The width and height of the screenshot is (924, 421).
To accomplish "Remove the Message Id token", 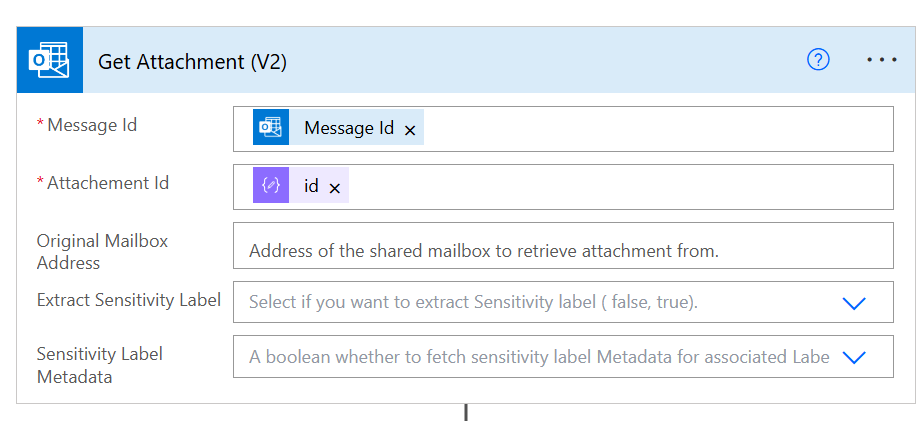I will point(410,130).
